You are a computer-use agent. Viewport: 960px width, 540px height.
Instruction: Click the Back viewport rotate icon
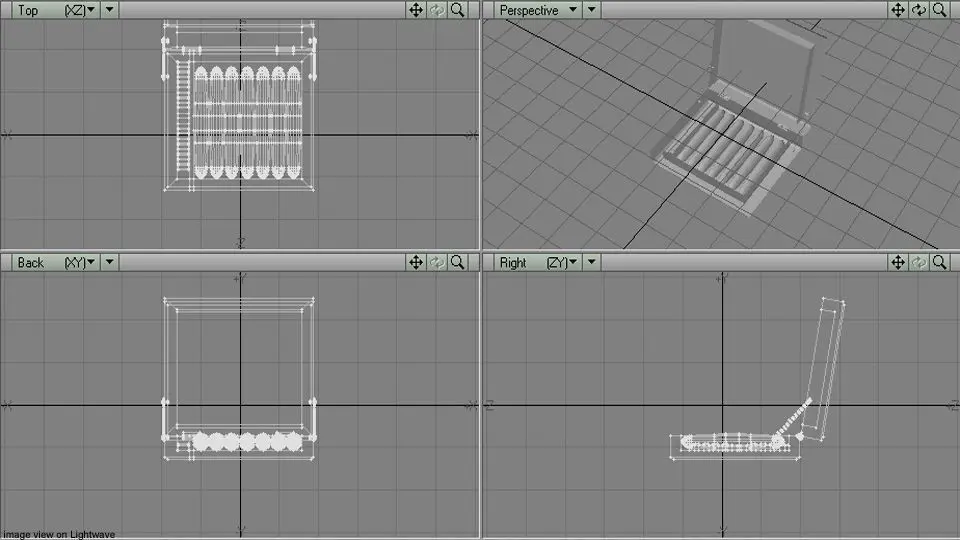[x=437, y=262]
